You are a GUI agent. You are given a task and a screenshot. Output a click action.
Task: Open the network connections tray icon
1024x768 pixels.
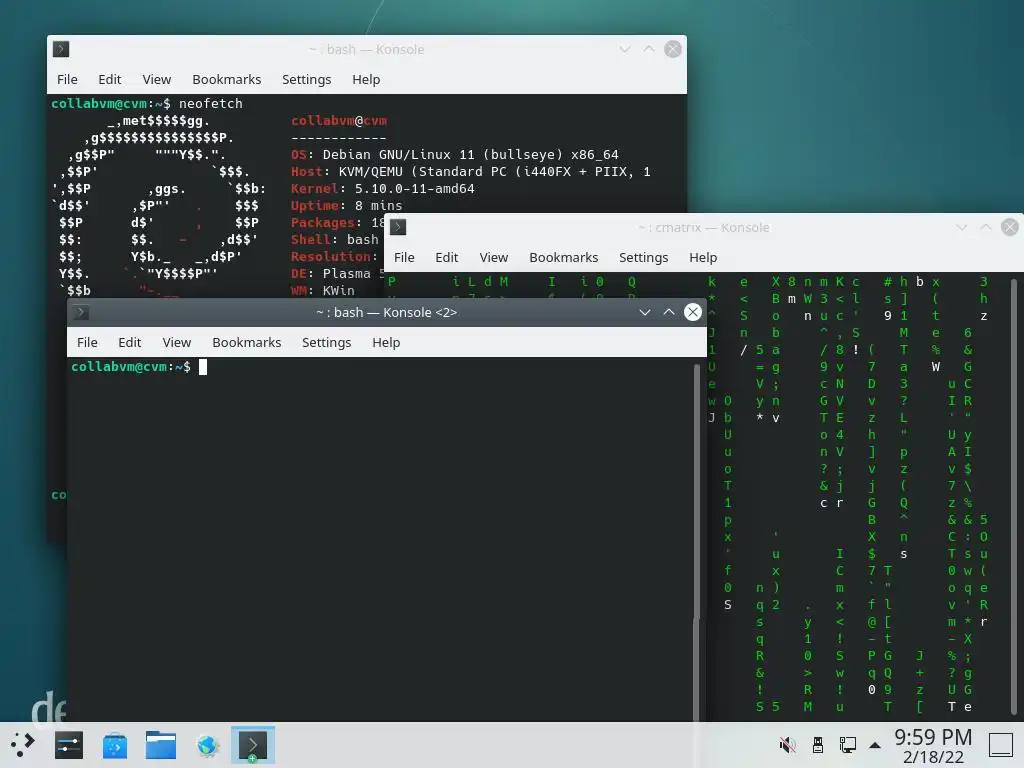tap(848, 744)
